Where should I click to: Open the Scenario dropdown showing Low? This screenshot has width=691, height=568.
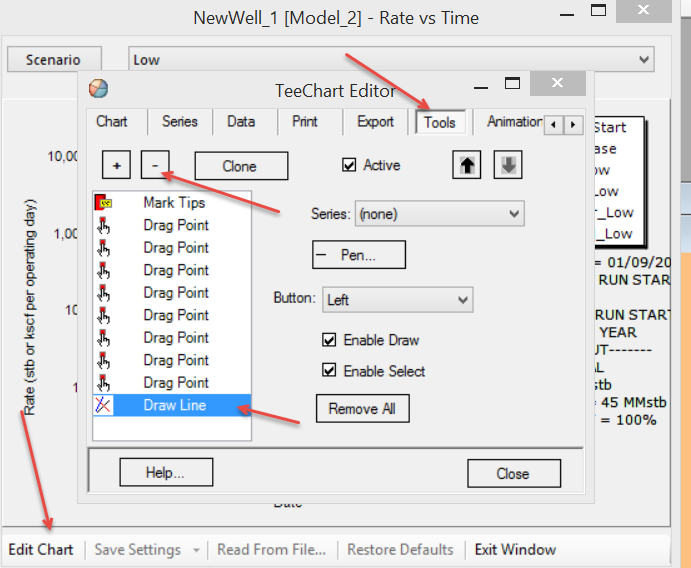pos(391,59)
